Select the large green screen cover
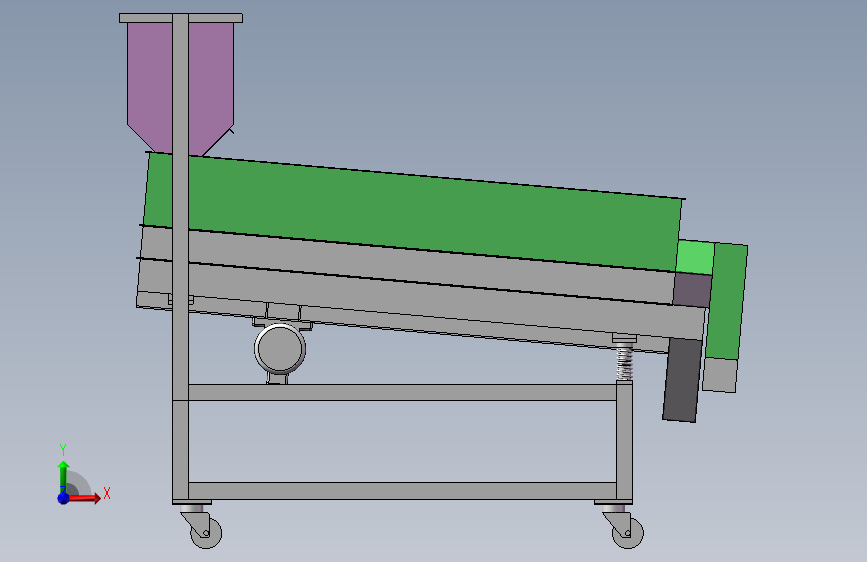867x562 pixels. tap(412, 210)
